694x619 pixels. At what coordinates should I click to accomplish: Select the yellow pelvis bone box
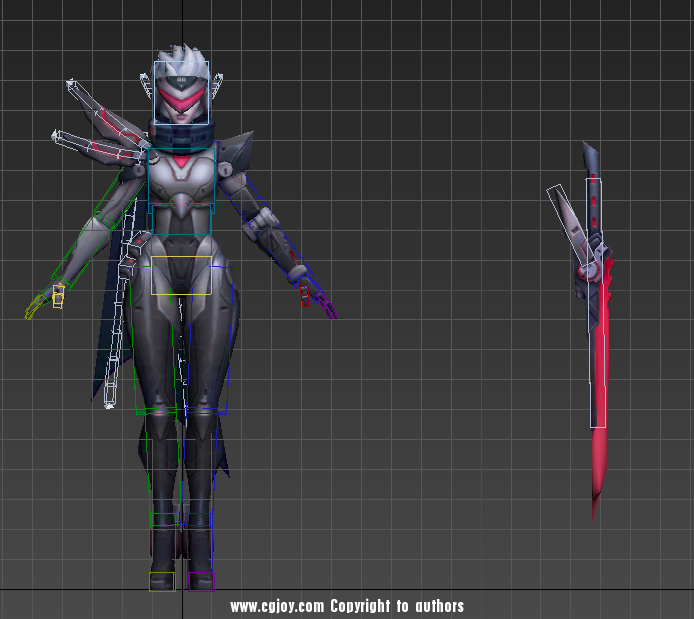[181, 275]
